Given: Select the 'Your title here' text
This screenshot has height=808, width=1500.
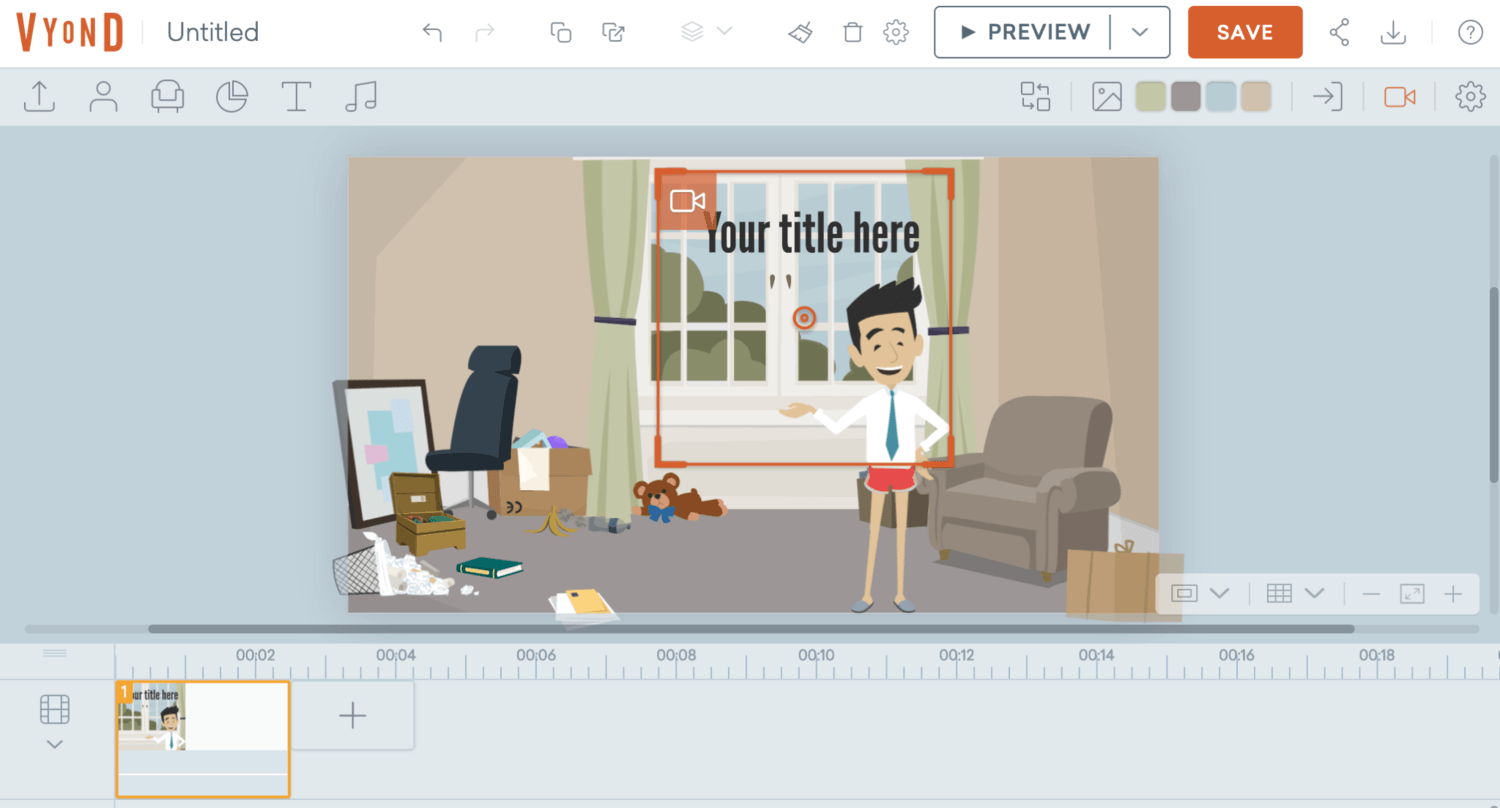Looking at the screenshot, I should pos(811,234).
